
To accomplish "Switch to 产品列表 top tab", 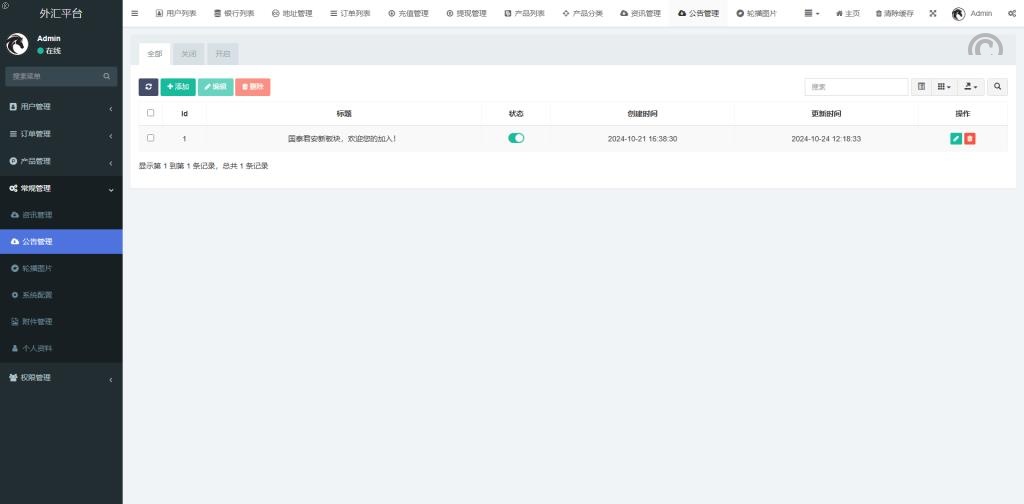I will [524, 13].
